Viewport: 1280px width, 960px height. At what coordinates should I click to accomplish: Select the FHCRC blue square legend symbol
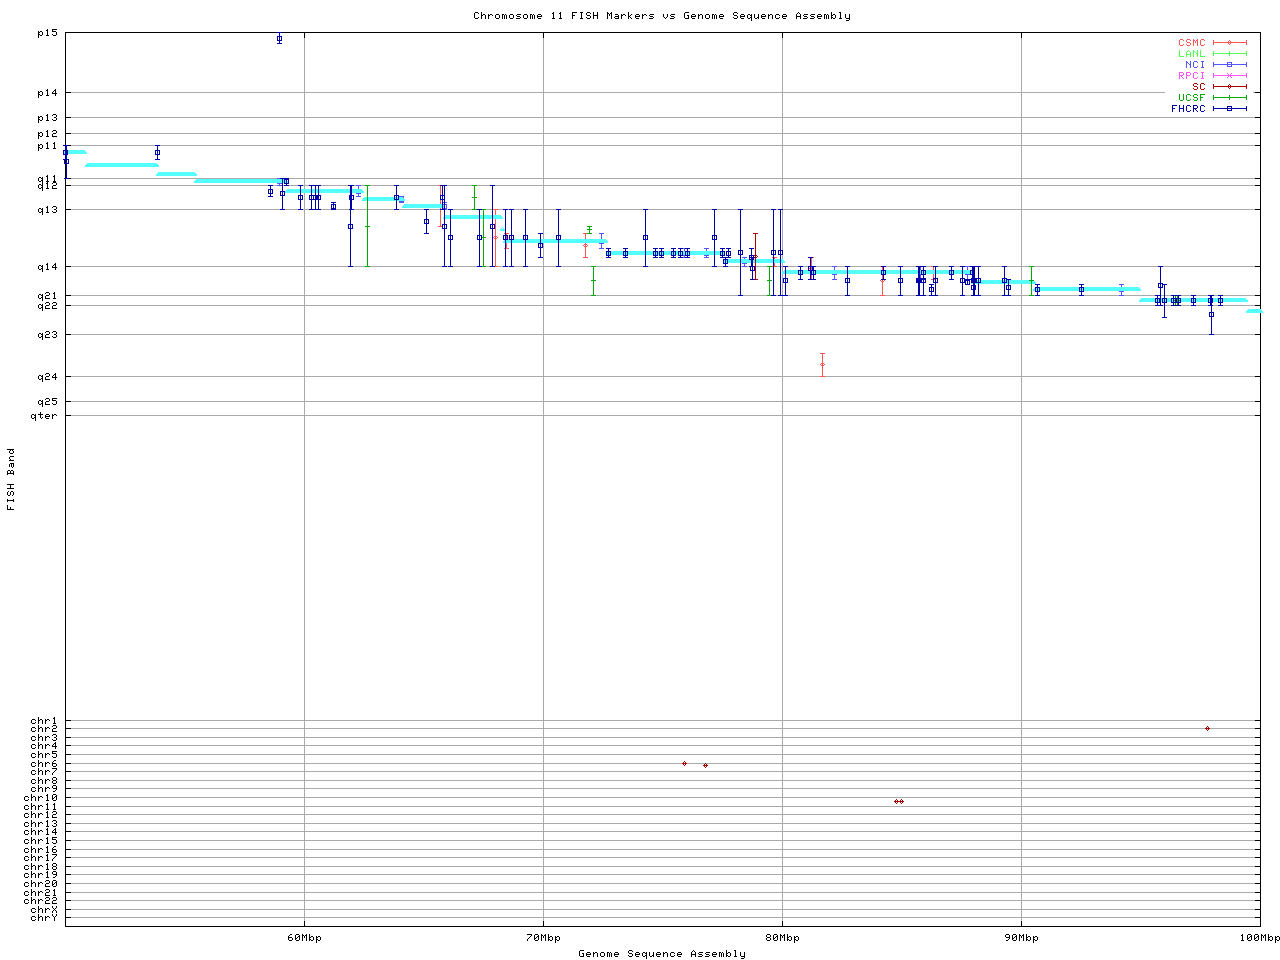click(x=1229, y=109)
